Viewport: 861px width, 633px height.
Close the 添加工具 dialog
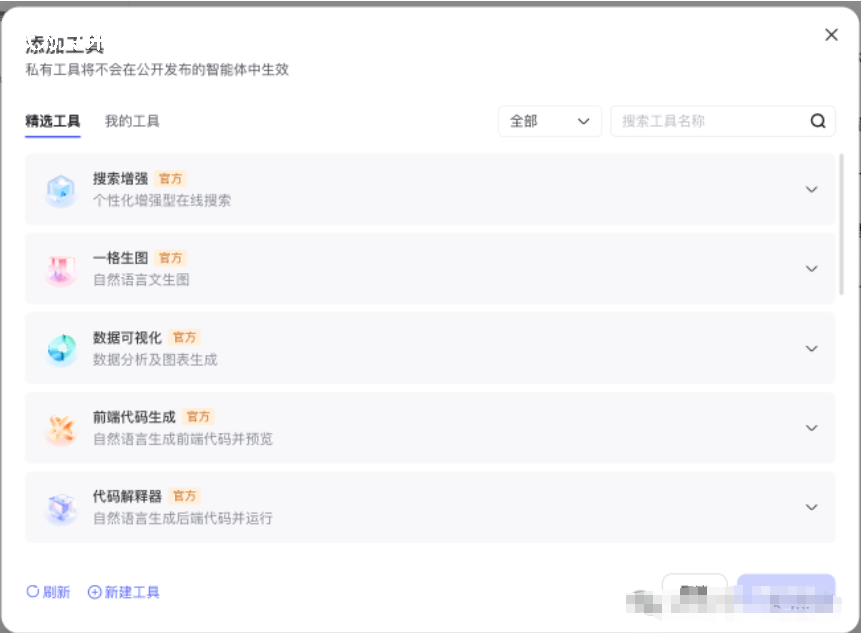(x=831, y=35)
